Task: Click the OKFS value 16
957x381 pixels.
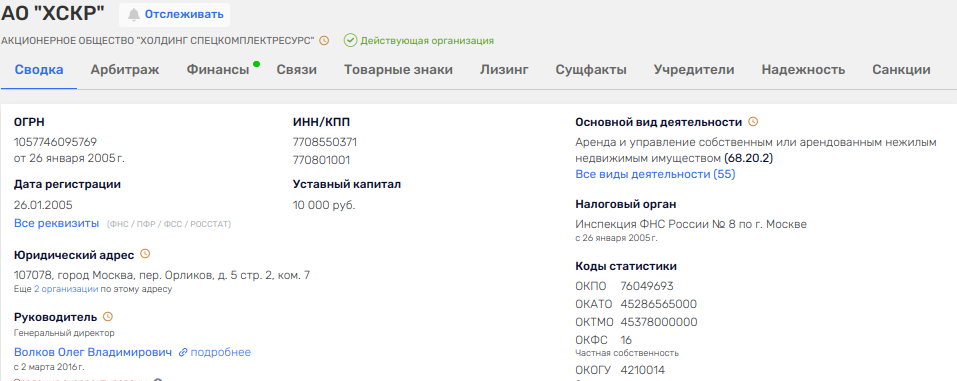Action: pos(626,340)
